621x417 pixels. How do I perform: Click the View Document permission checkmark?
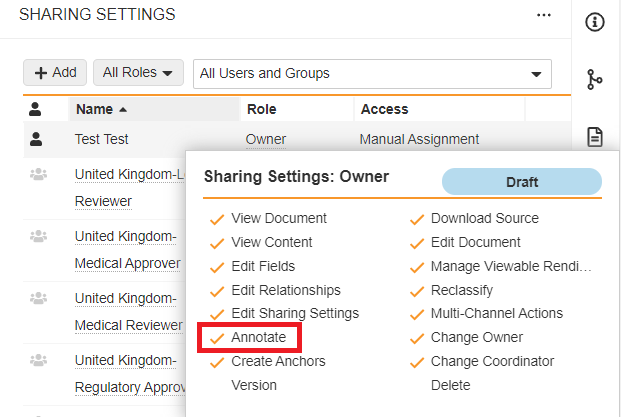click(x=216, y=218)
